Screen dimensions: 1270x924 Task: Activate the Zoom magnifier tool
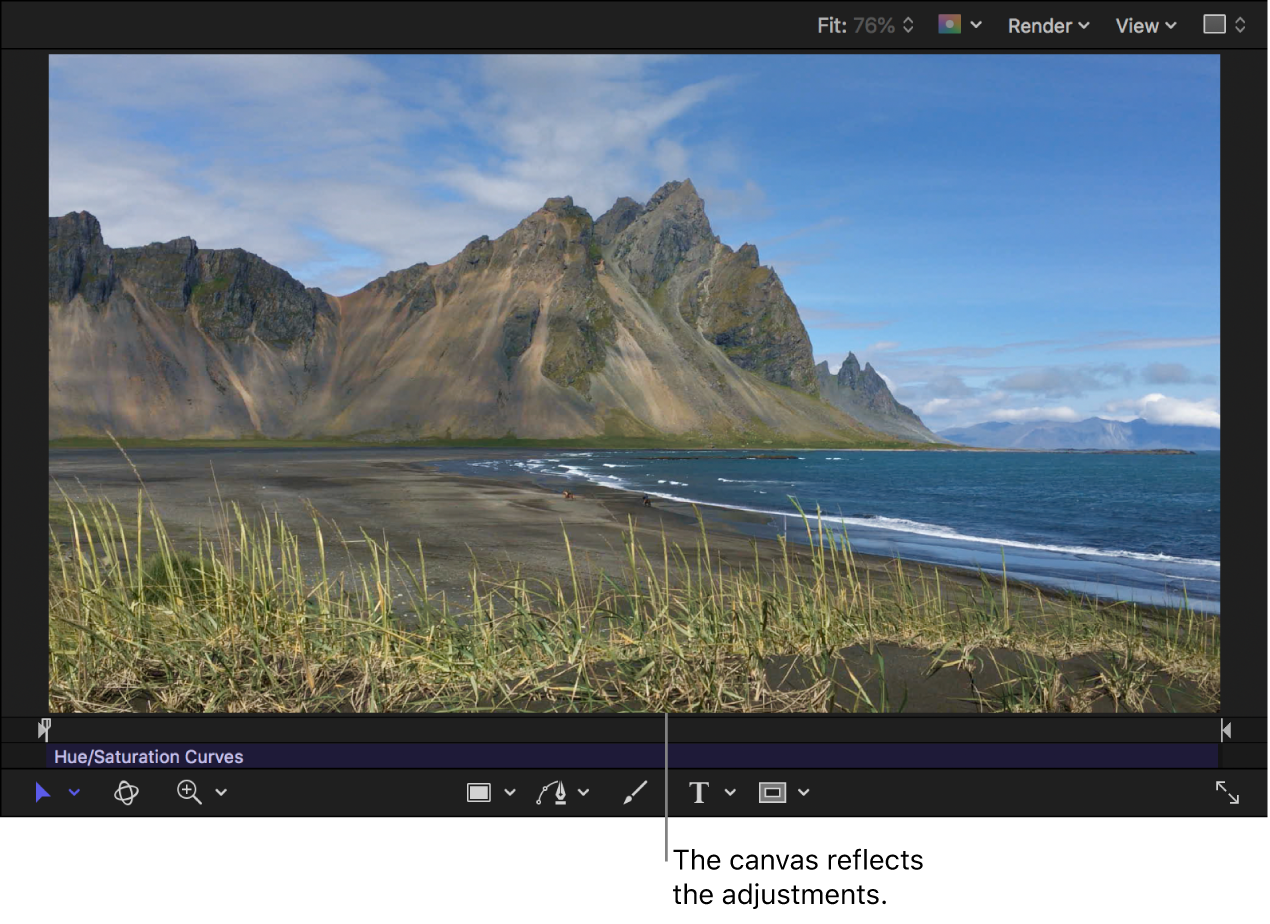[x=188, y=793]
